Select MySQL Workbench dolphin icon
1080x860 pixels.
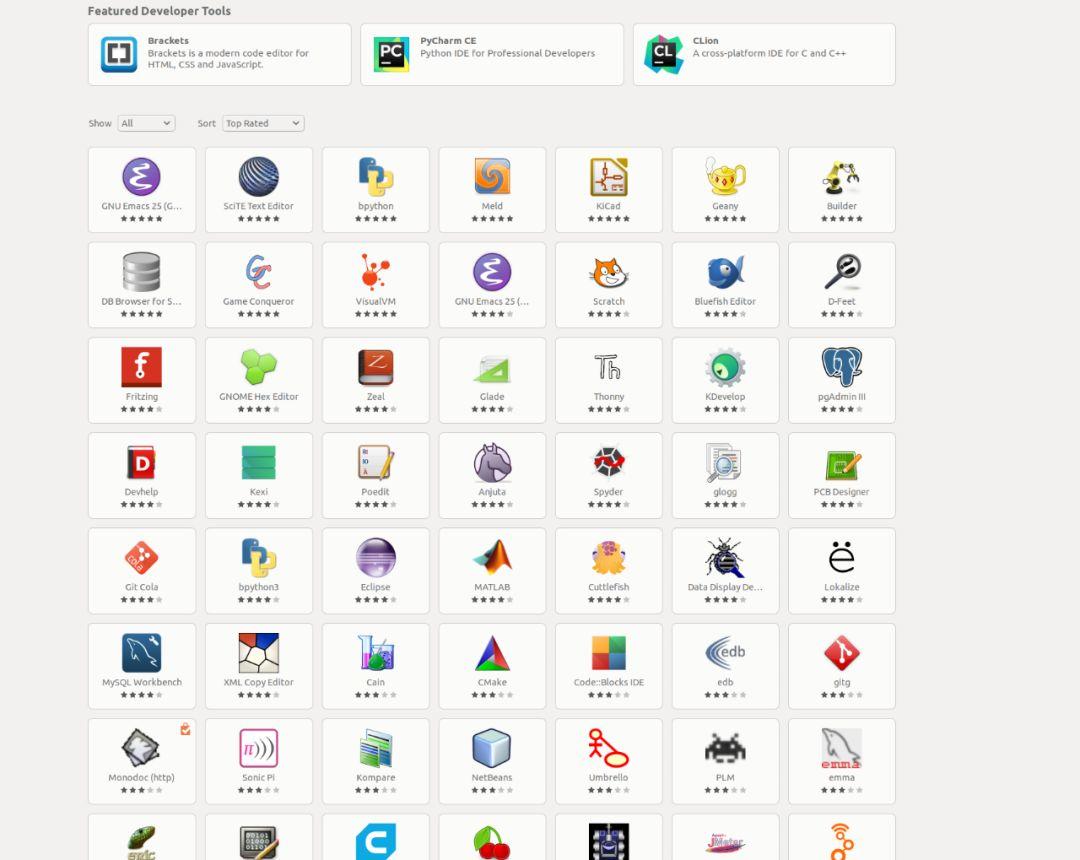141,653
